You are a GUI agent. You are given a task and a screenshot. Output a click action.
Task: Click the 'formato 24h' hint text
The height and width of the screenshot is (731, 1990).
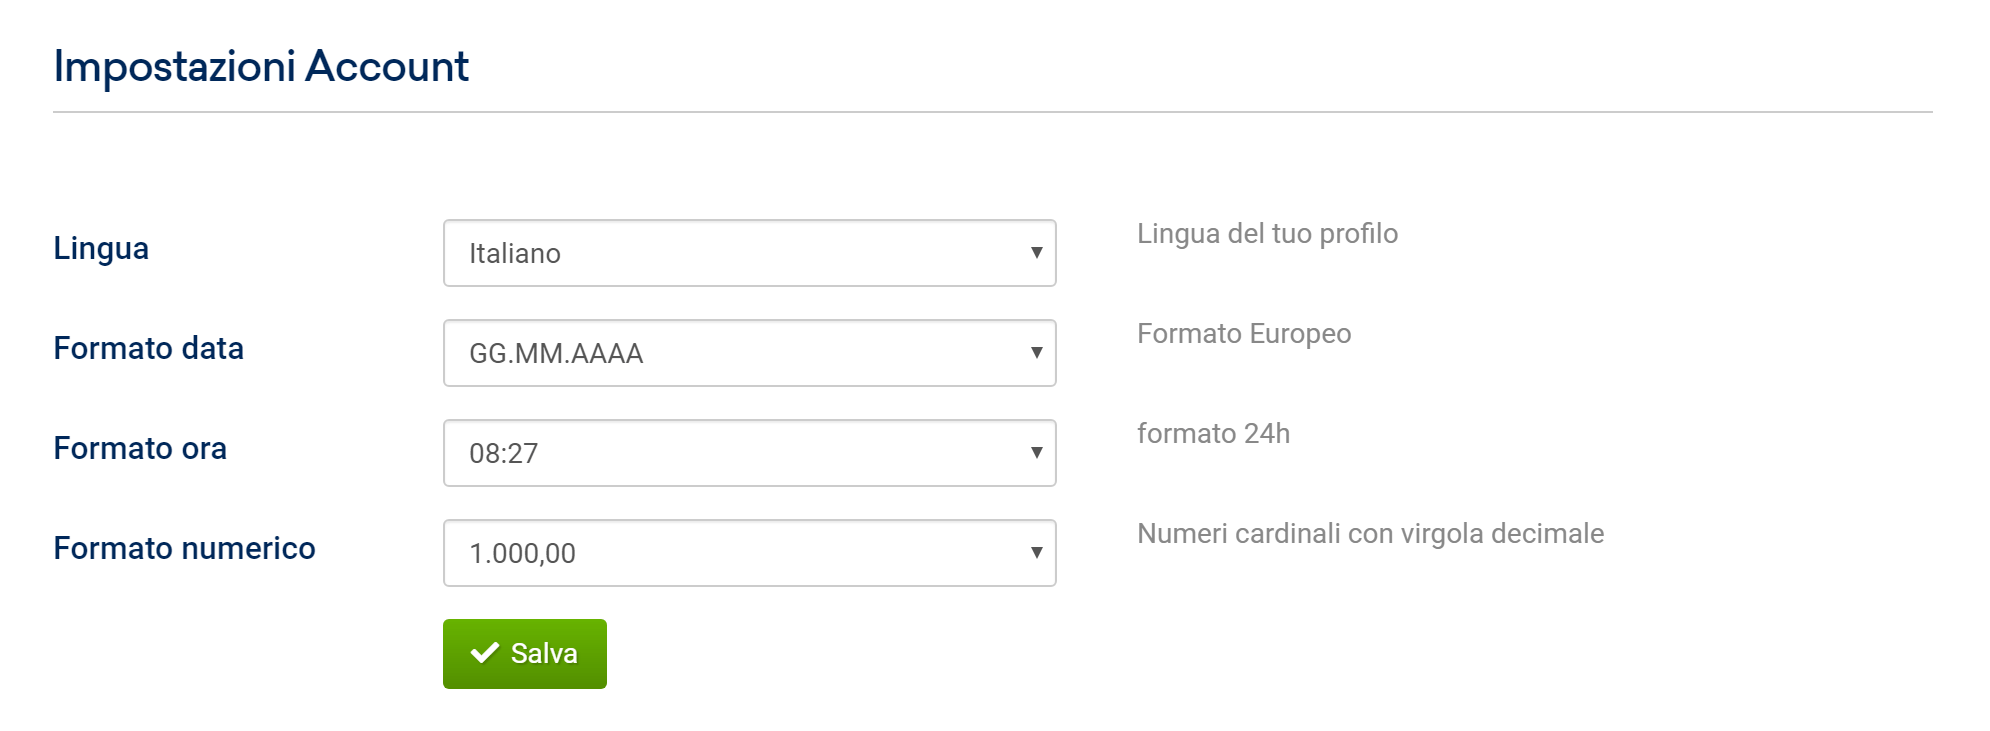pos(1213,433)
